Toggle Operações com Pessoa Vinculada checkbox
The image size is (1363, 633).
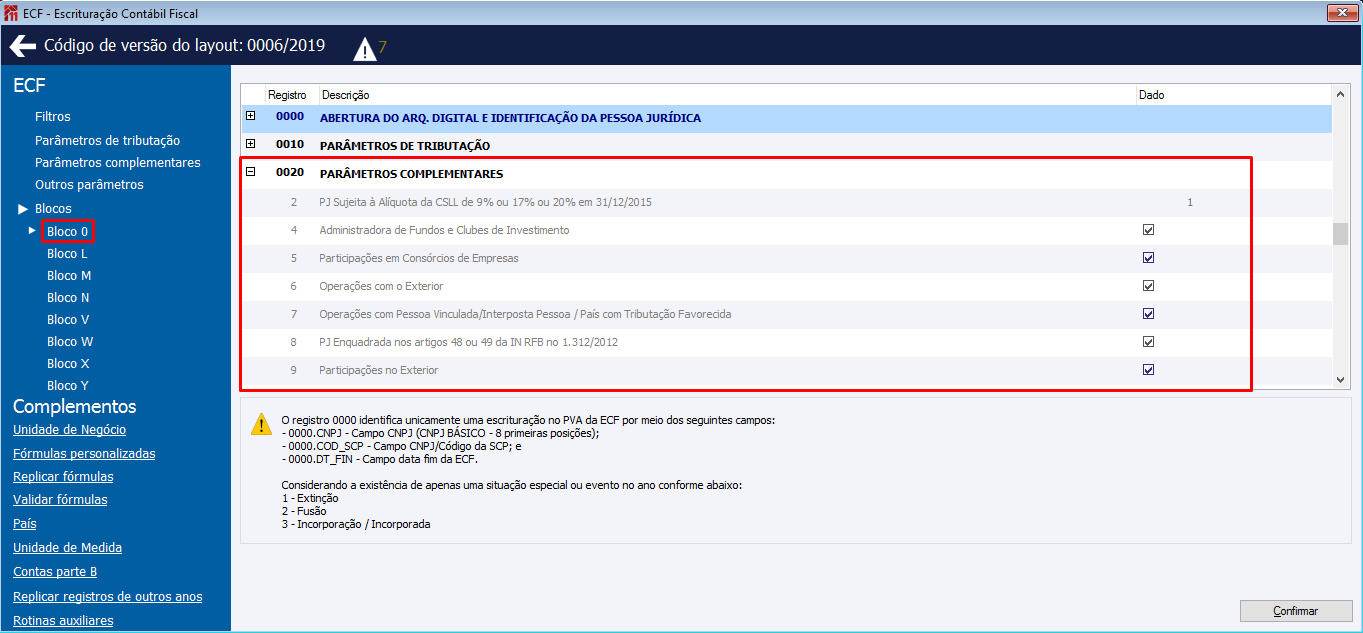(1148, 313)
